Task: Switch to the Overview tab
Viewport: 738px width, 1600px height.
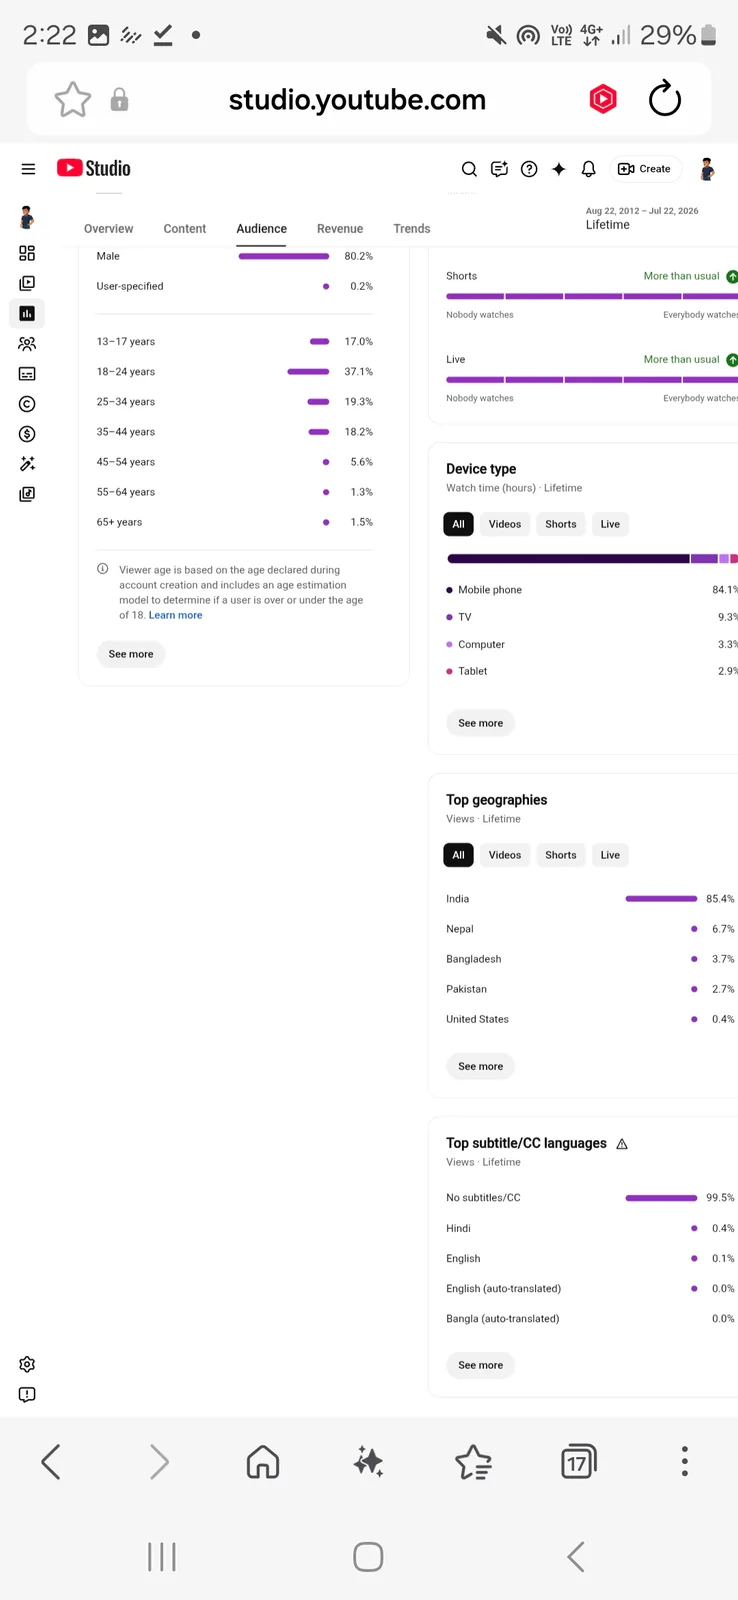Action: [109, 229]
